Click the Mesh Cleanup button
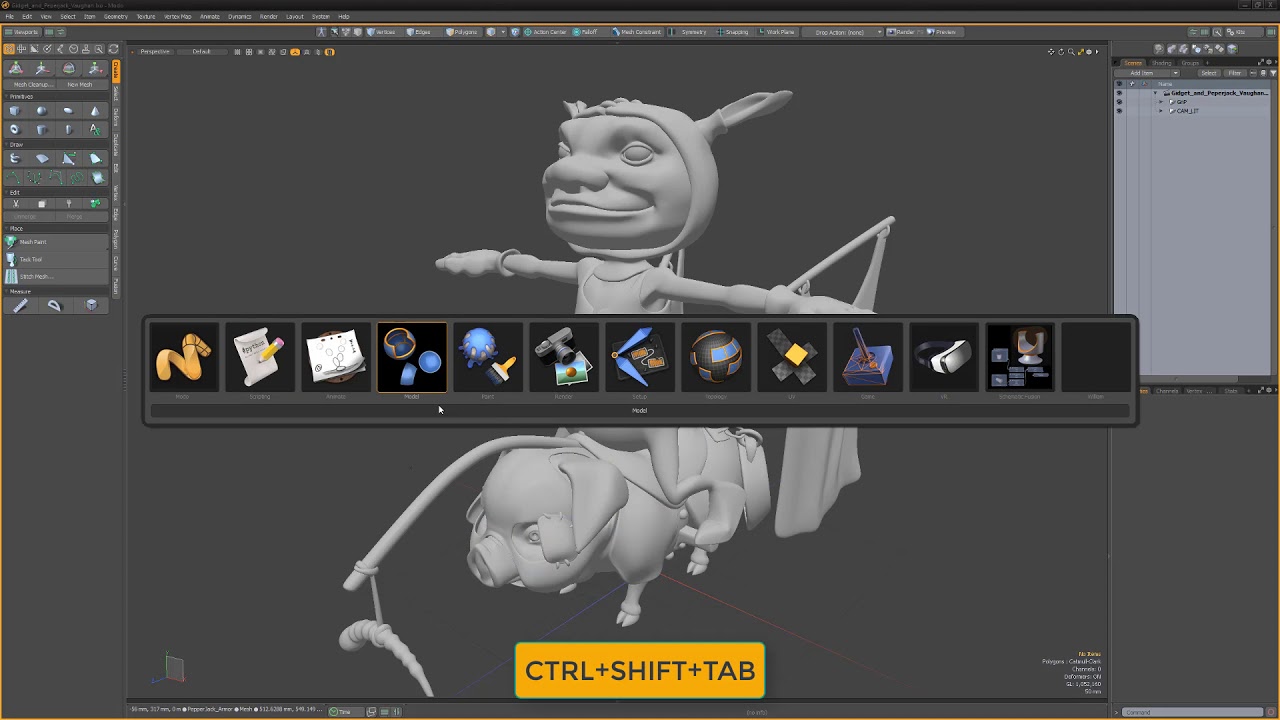1280x720 pixels. pyautogui.click(x=32, y=85)
